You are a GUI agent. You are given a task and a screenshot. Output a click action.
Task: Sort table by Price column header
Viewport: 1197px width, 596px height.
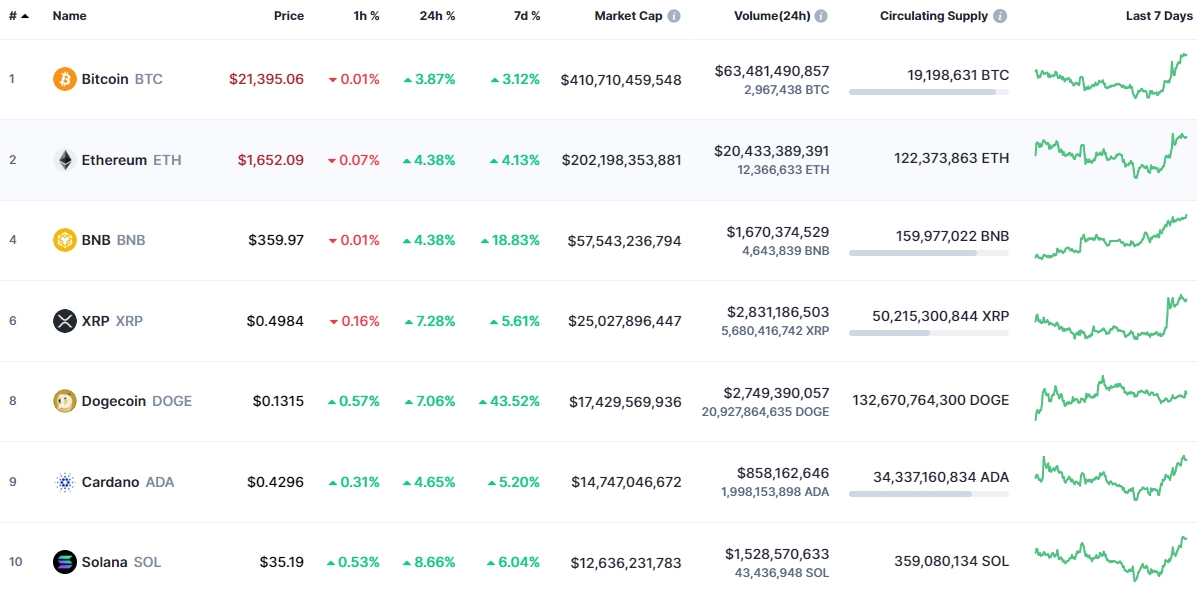289,16
